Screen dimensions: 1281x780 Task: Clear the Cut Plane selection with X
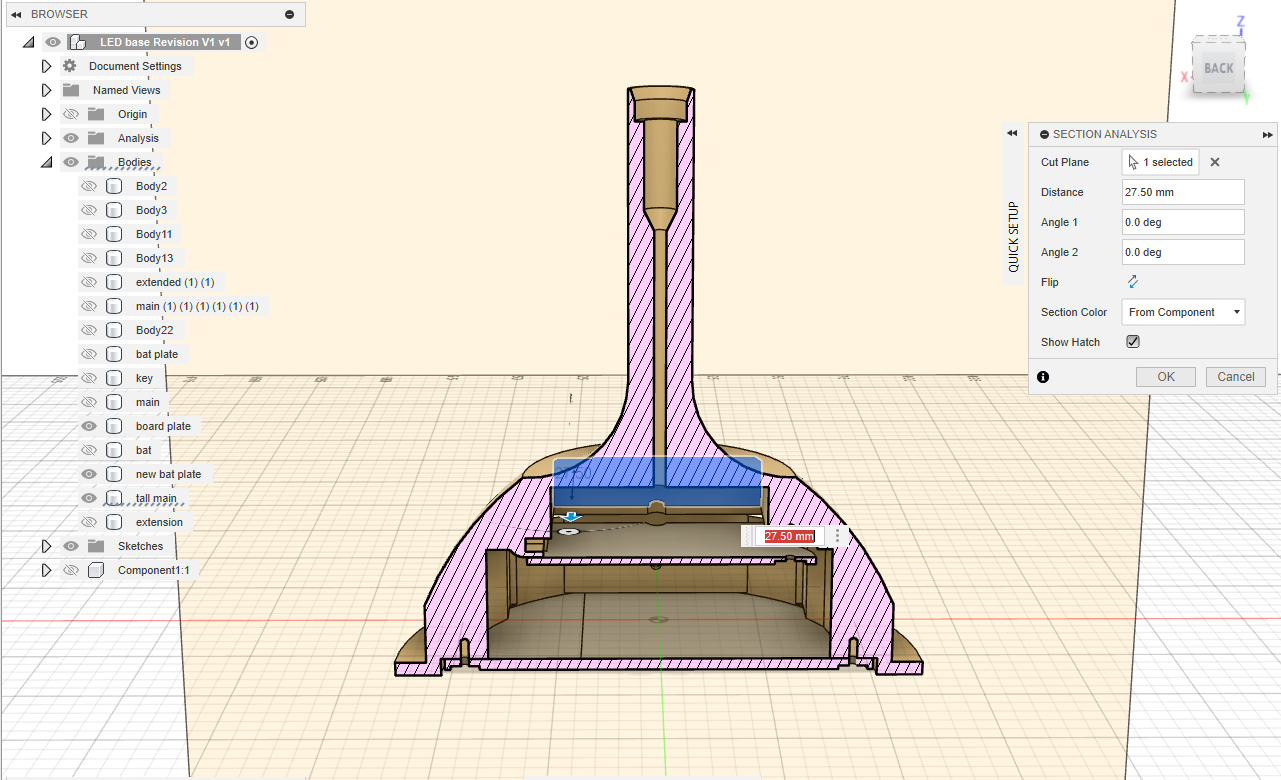point(1215,162)
